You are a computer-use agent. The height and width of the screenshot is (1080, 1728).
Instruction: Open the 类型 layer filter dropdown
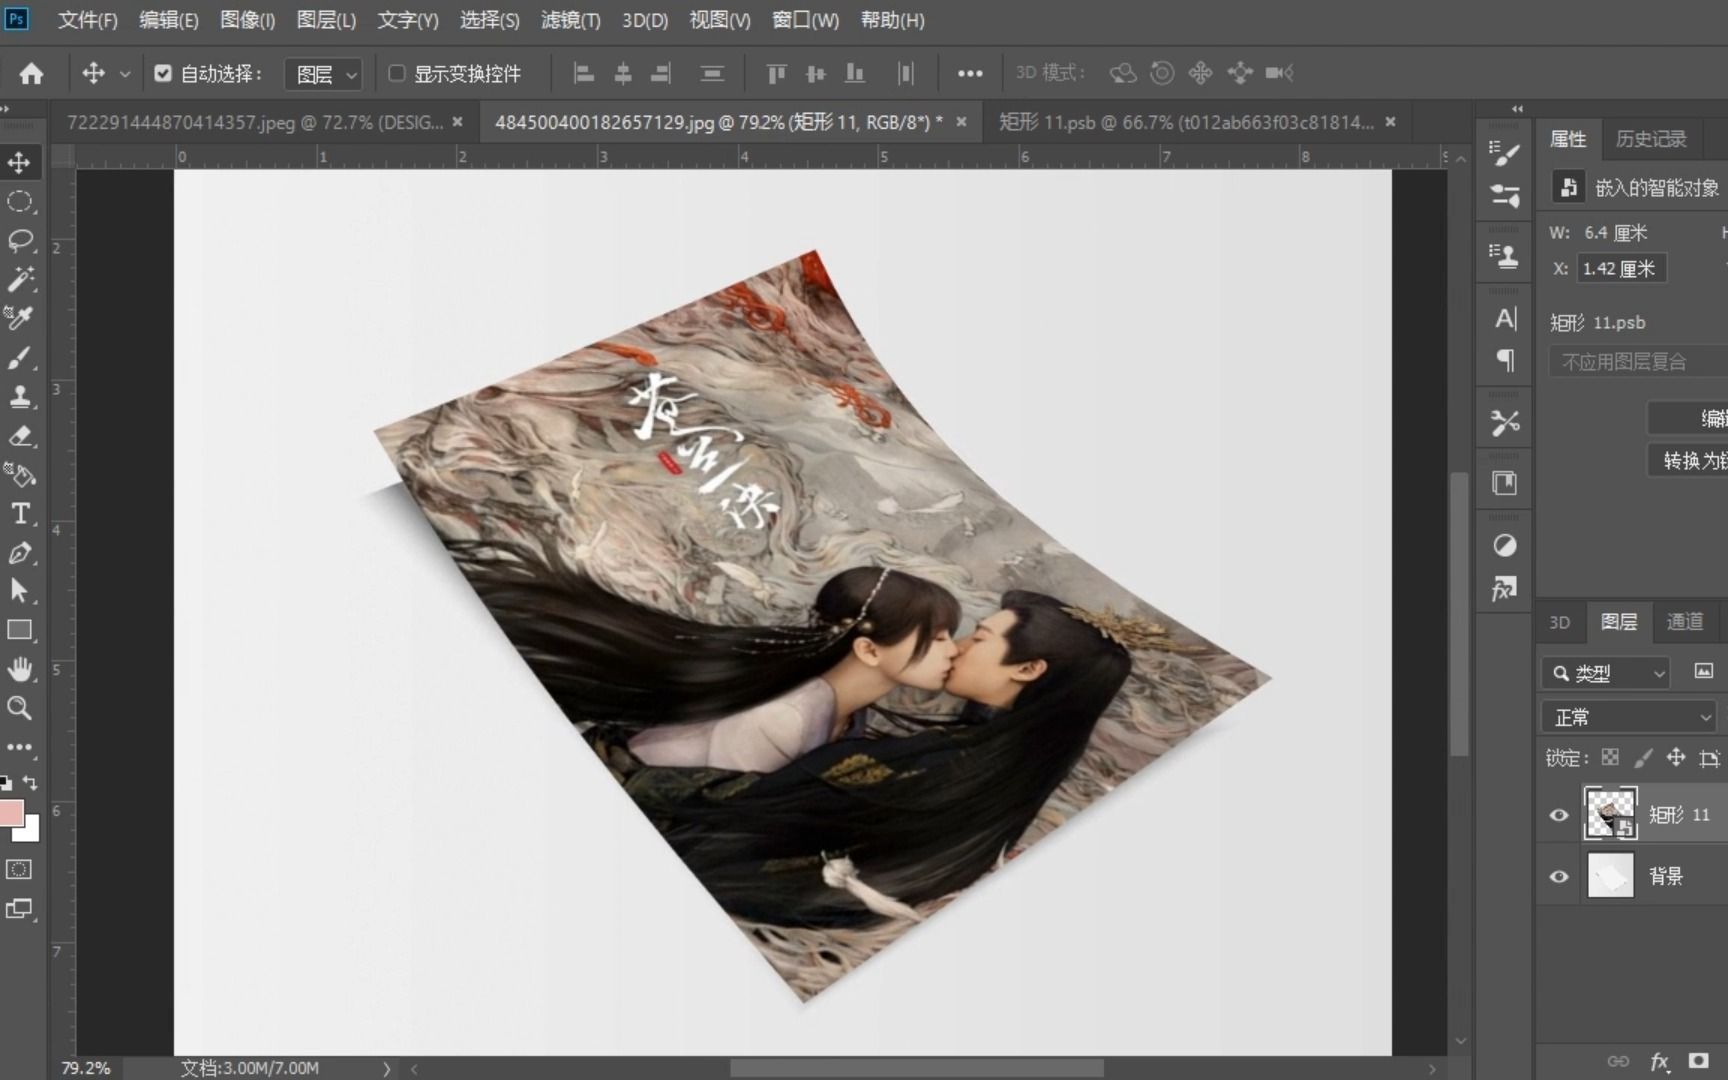1607,673
